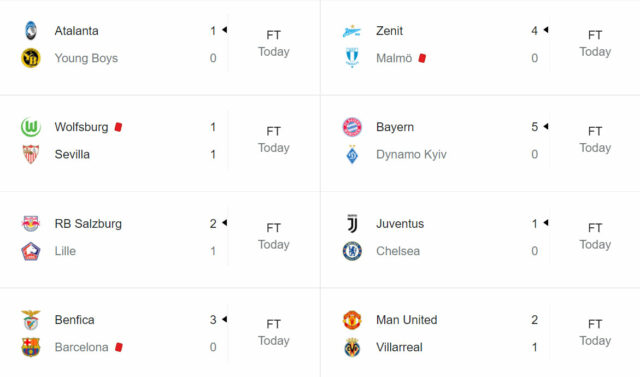Click the Barcelona club crest
640x377 pixels.
[x=31, y=347]
